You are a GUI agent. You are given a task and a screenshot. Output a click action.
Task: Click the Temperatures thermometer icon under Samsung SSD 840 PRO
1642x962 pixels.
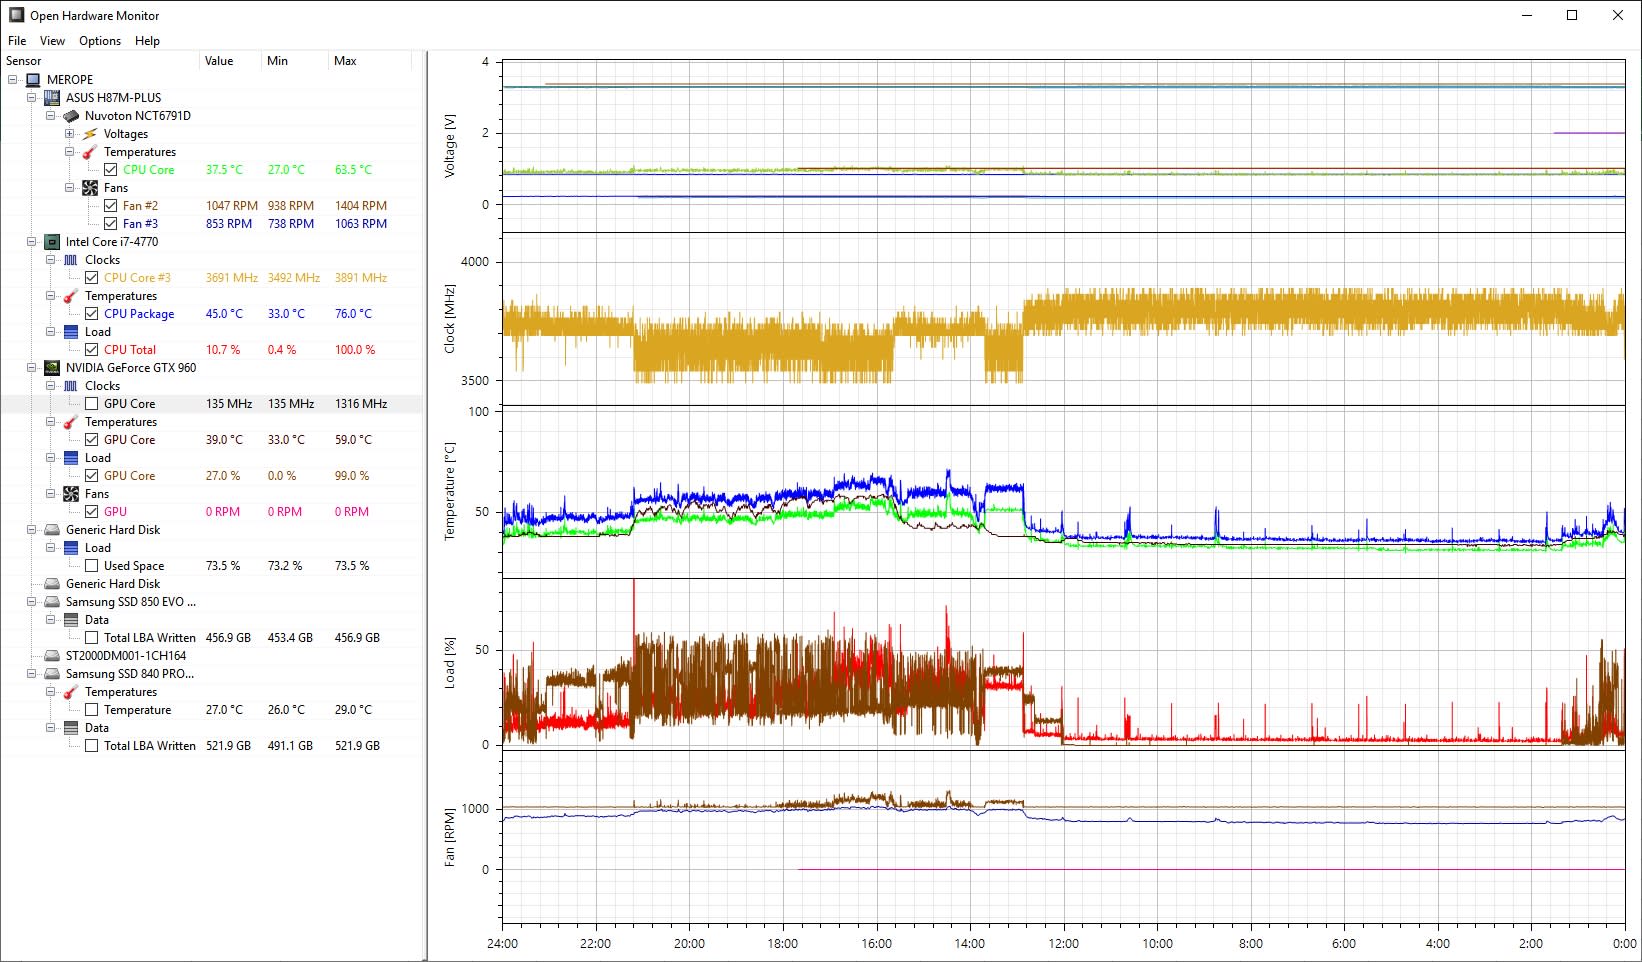point(71,692)
